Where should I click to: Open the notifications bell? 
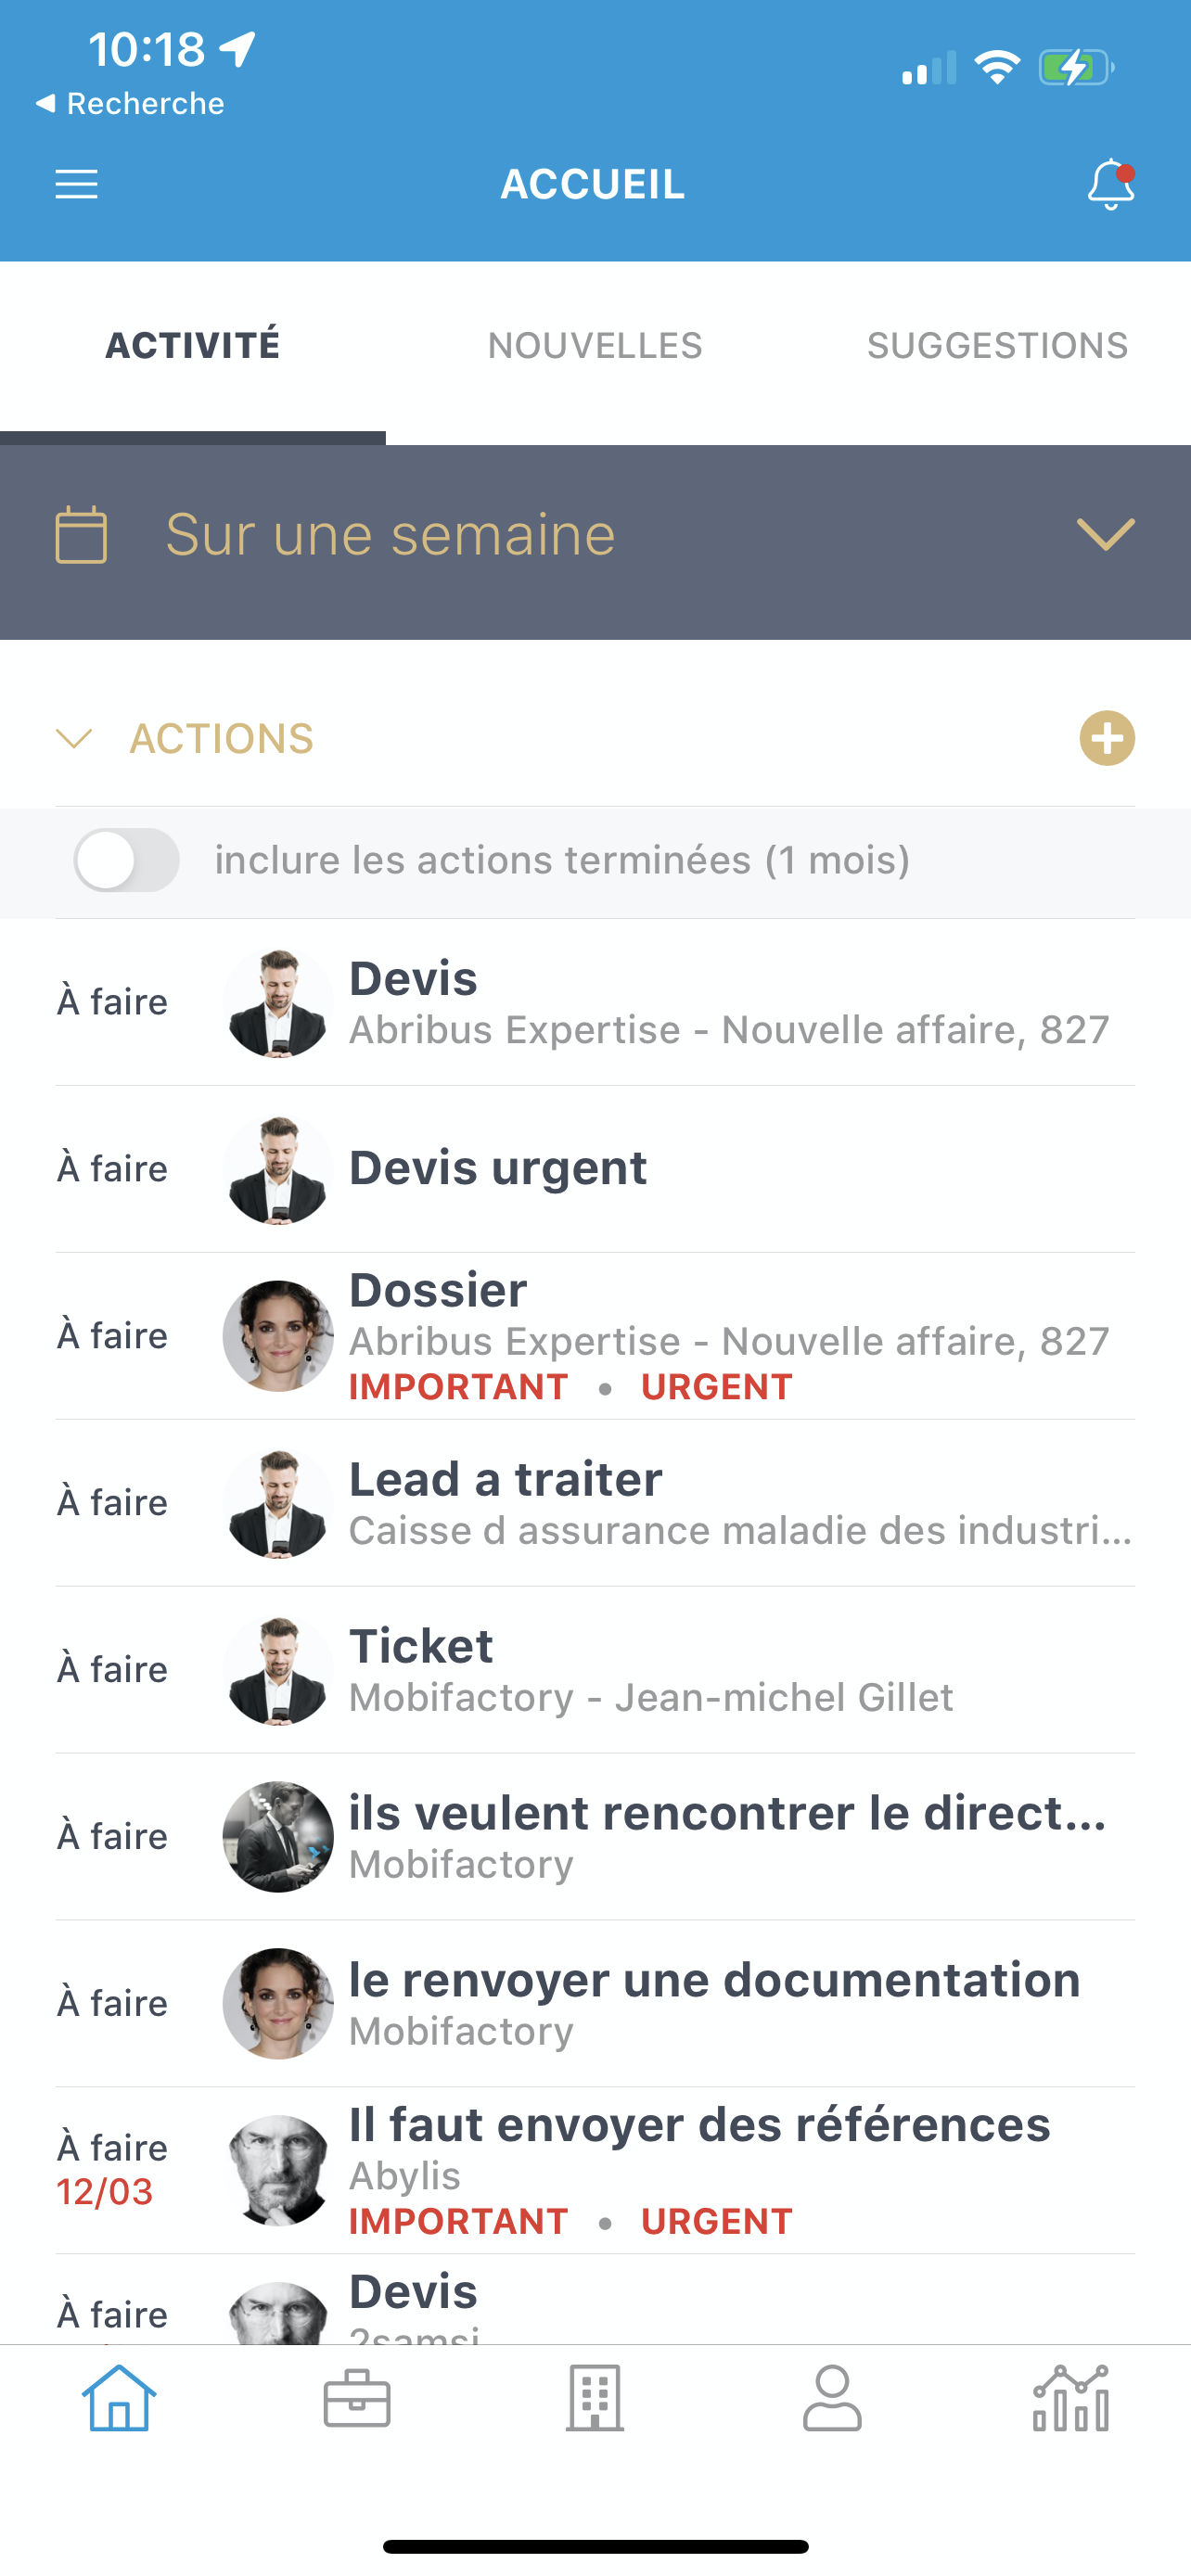[1110, 185]
